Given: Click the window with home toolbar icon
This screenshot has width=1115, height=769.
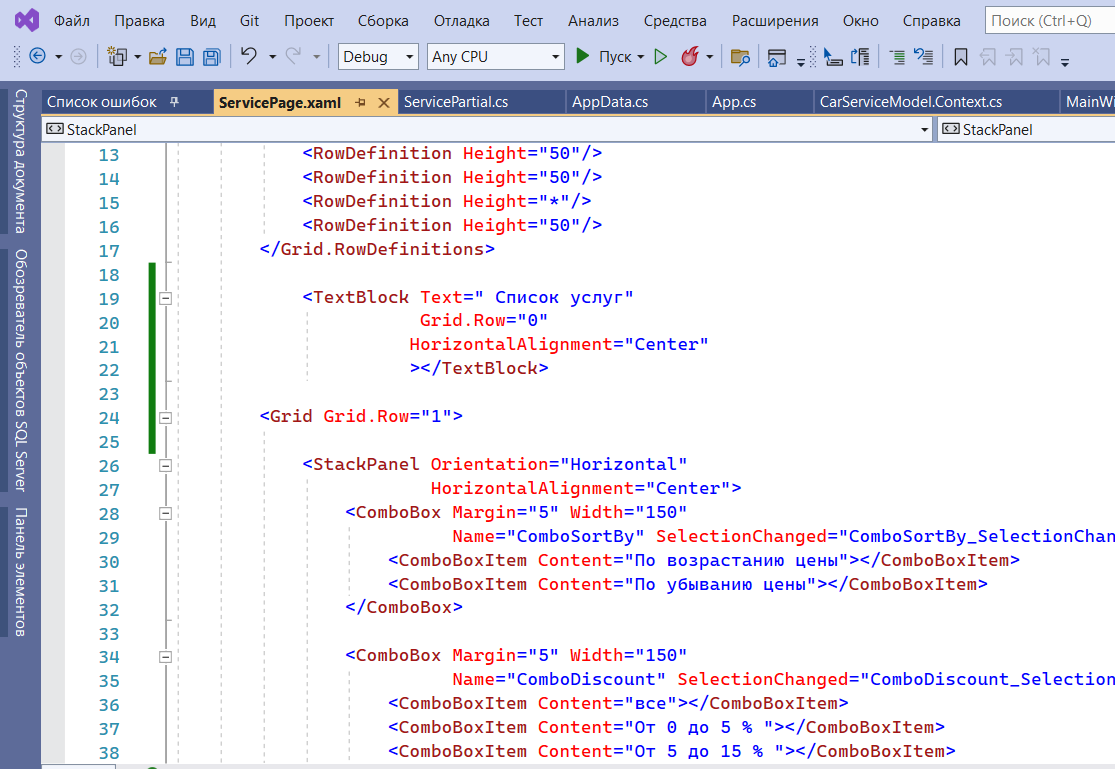Looking at the screenshot, I should (777, 57).
